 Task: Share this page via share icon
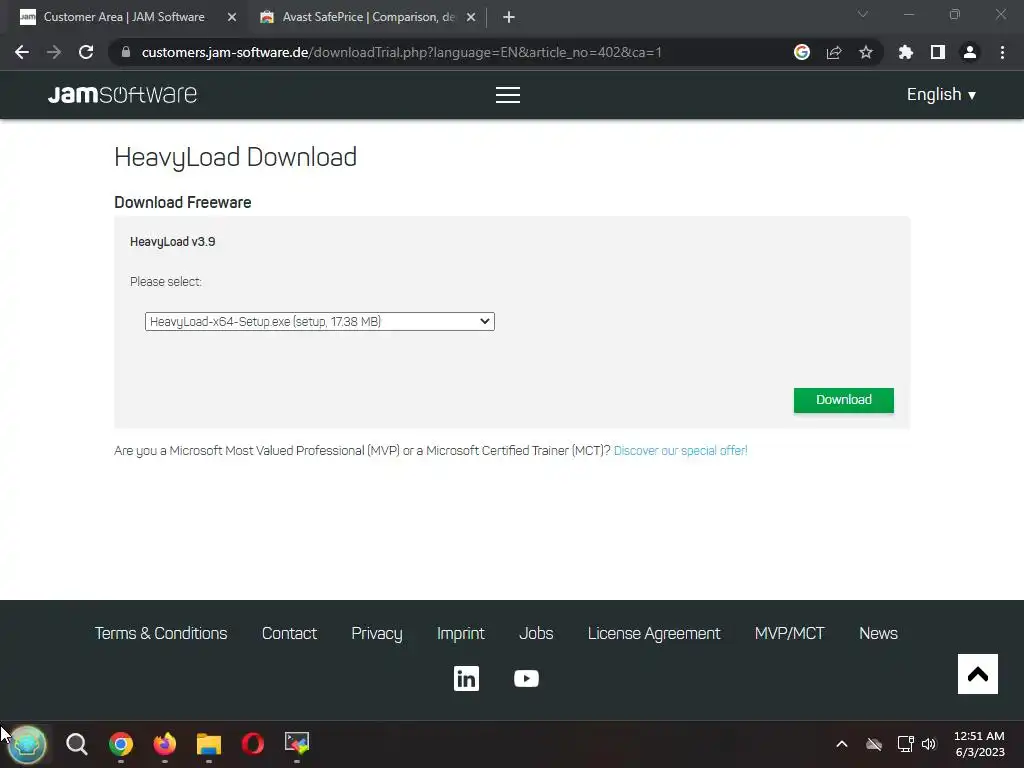coord(834,52)
